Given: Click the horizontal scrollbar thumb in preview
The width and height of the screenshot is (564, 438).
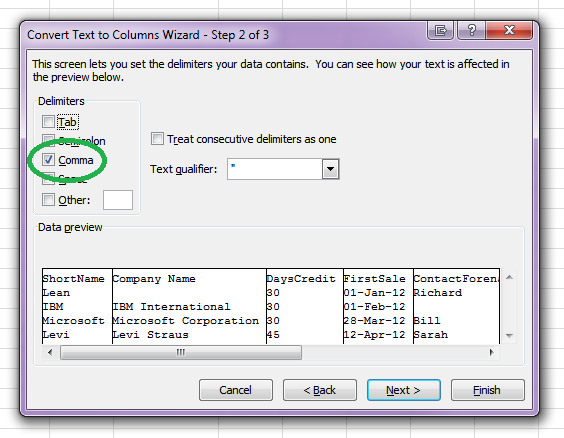Looking at the screenshot, I should coord(181,352).
